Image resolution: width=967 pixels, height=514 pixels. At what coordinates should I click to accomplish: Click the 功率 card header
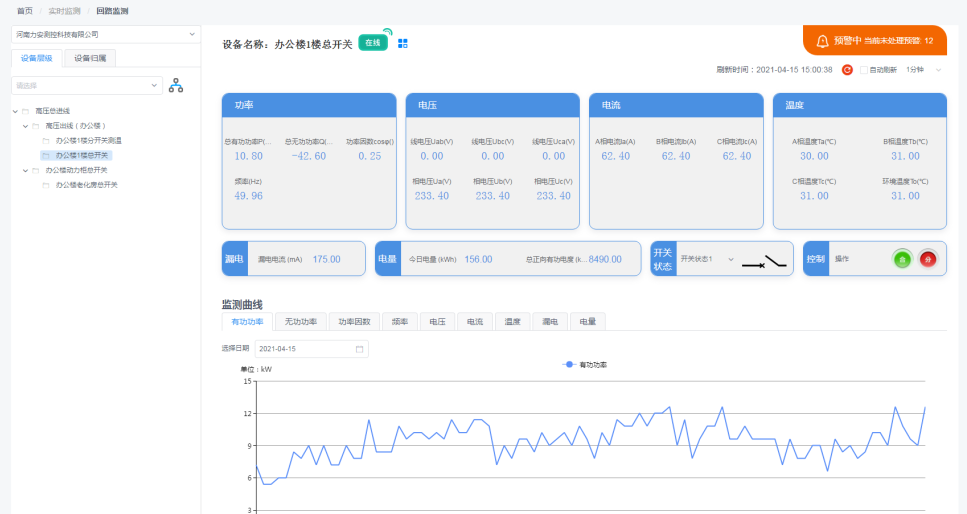click(x=309, y=106)
